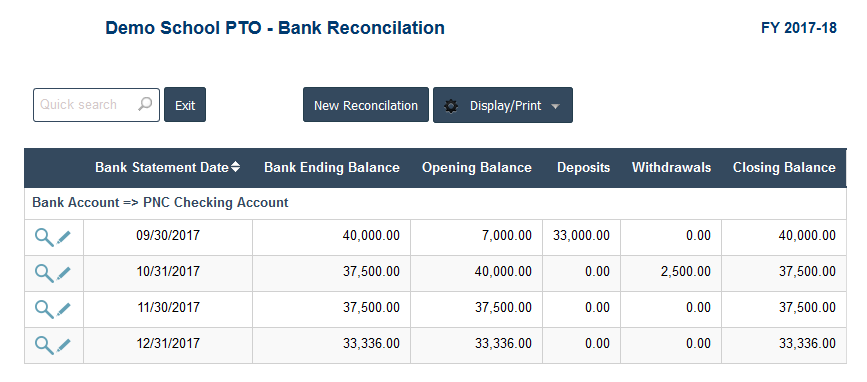Select the 33,000.00 deposits cell

click(x=581, y=237)
